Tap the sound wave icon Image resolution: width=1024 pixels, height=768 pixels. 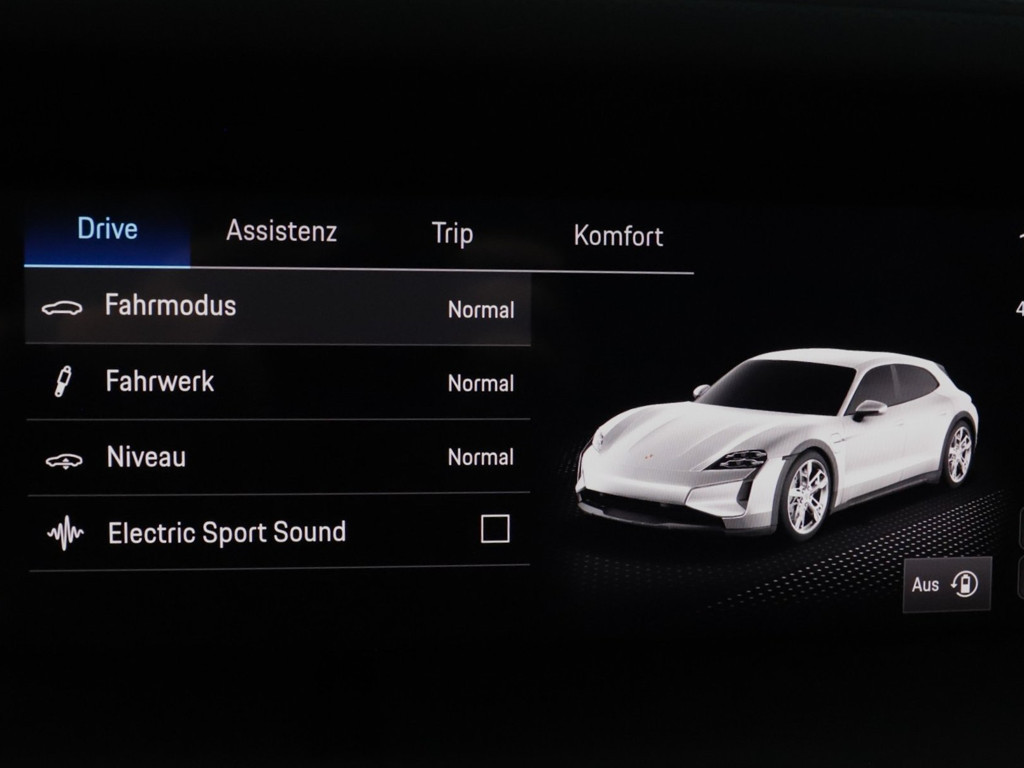click(x=65, y=534)
